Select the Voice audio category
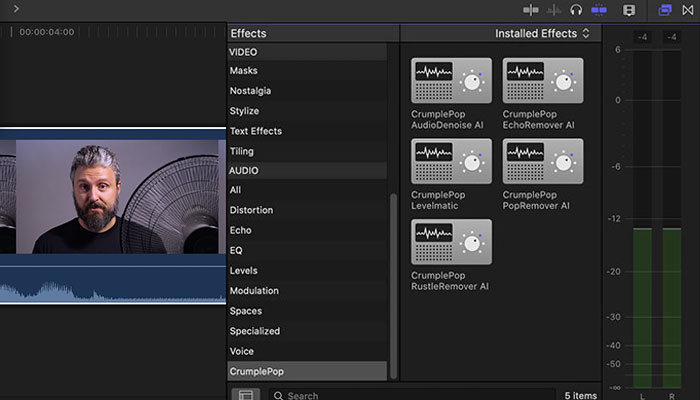Screen dimensions: 700x400 click(x=307, y=351)
